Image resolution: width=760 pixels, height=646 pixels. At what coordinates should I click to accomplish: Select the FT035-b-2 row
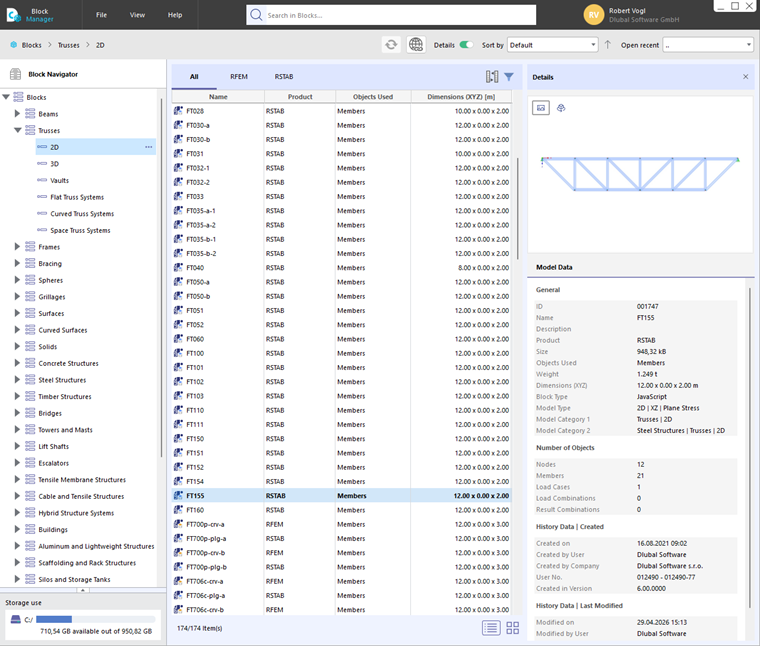tap(341, 253)
